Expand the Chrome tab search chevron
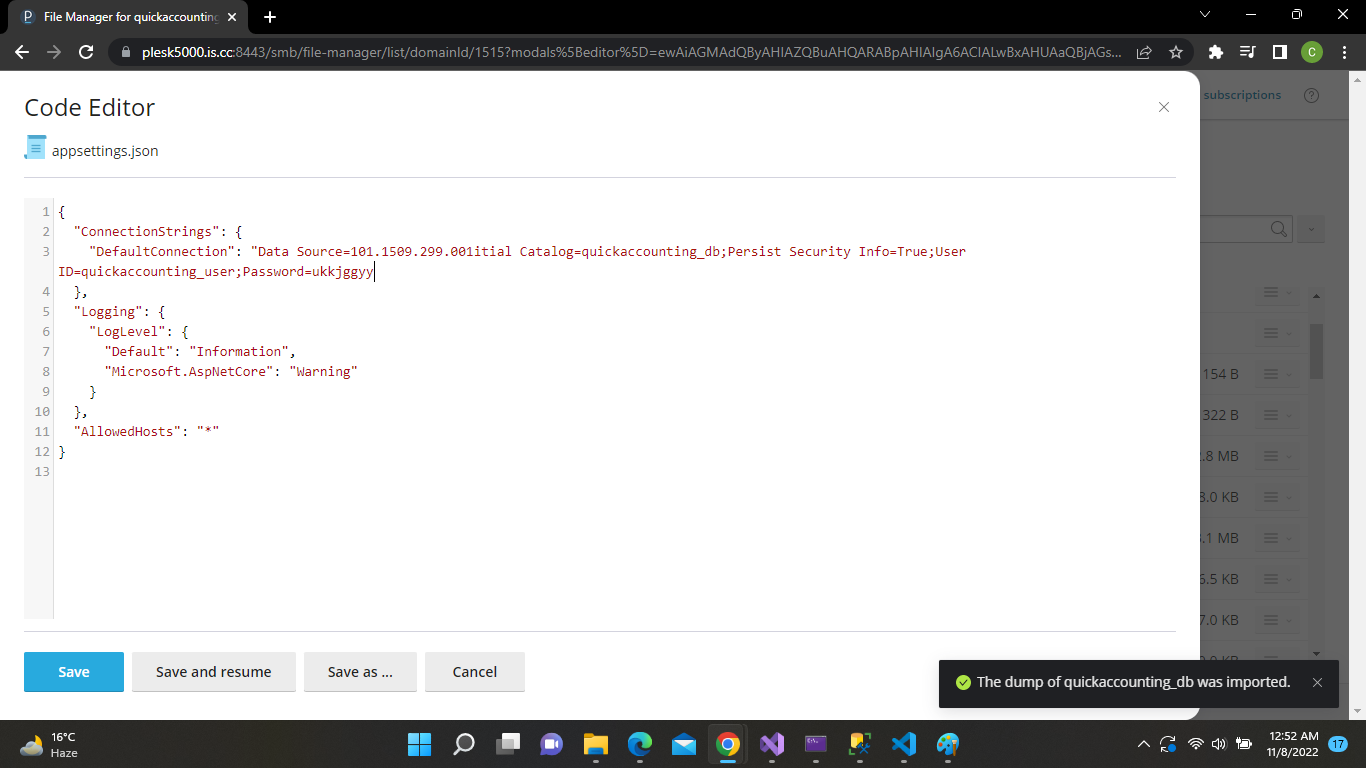 click(x=1204, y=15)
